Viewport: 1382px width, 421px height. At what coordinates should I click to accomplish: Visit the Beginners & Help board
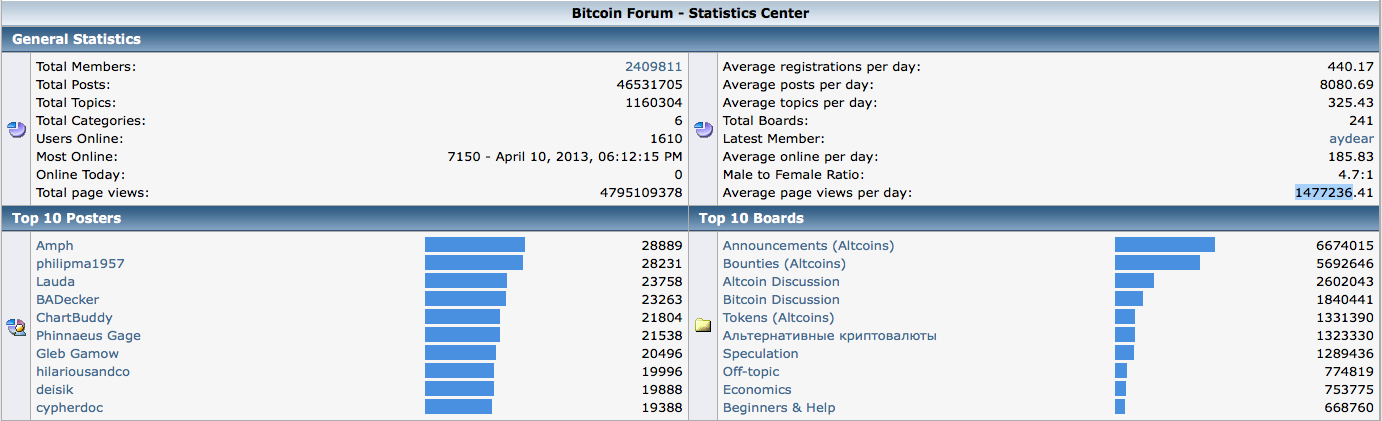click(779, 408)
